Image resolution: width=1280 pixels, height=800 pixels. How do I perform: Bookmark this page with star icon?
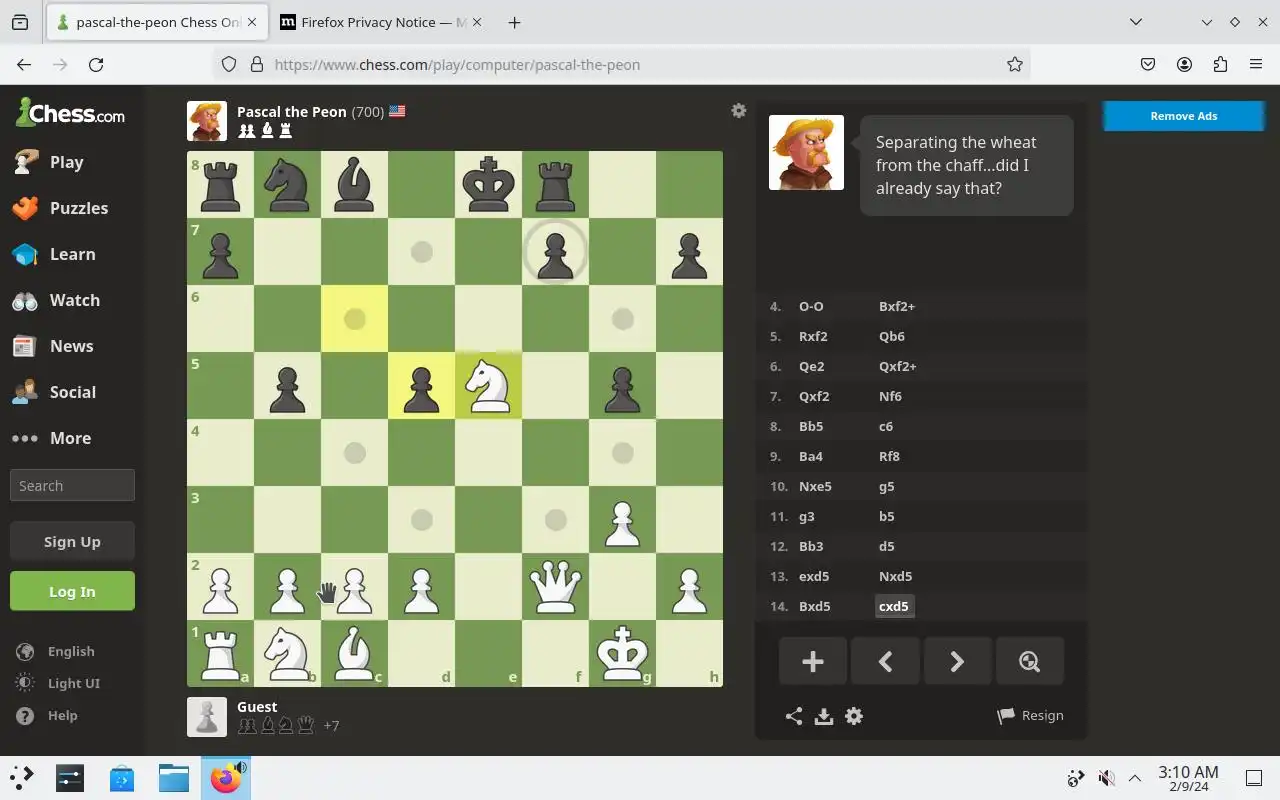(1015, 64)
